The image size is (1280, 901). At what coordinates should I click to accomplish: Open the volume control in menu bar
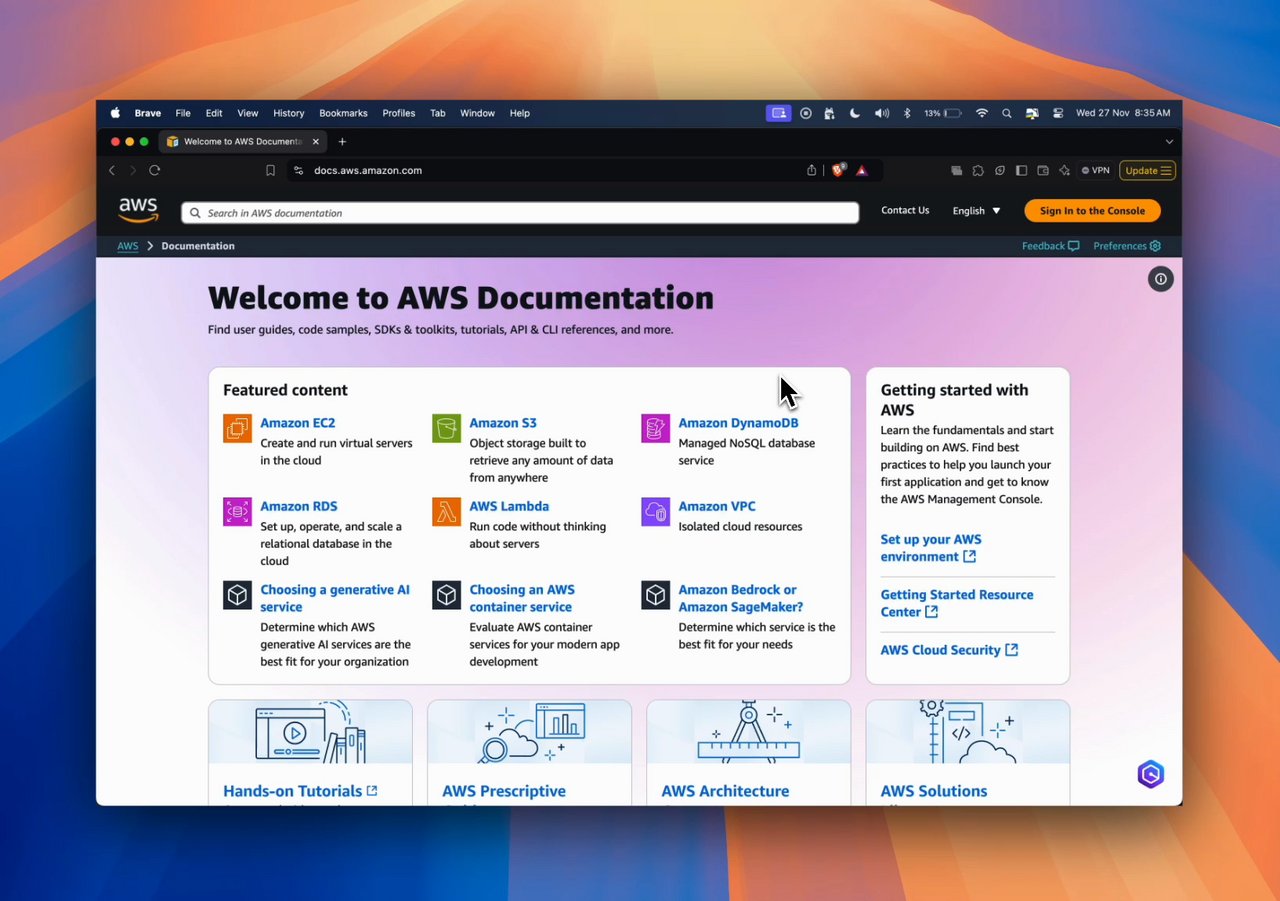pyautogui.click(x=882, y=113)
